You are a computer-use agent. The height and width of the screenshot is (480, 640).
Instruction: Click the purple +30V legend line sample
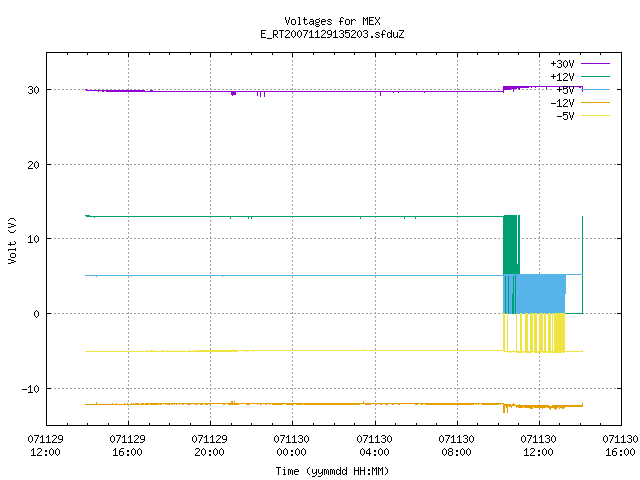[x=595, y=64]
